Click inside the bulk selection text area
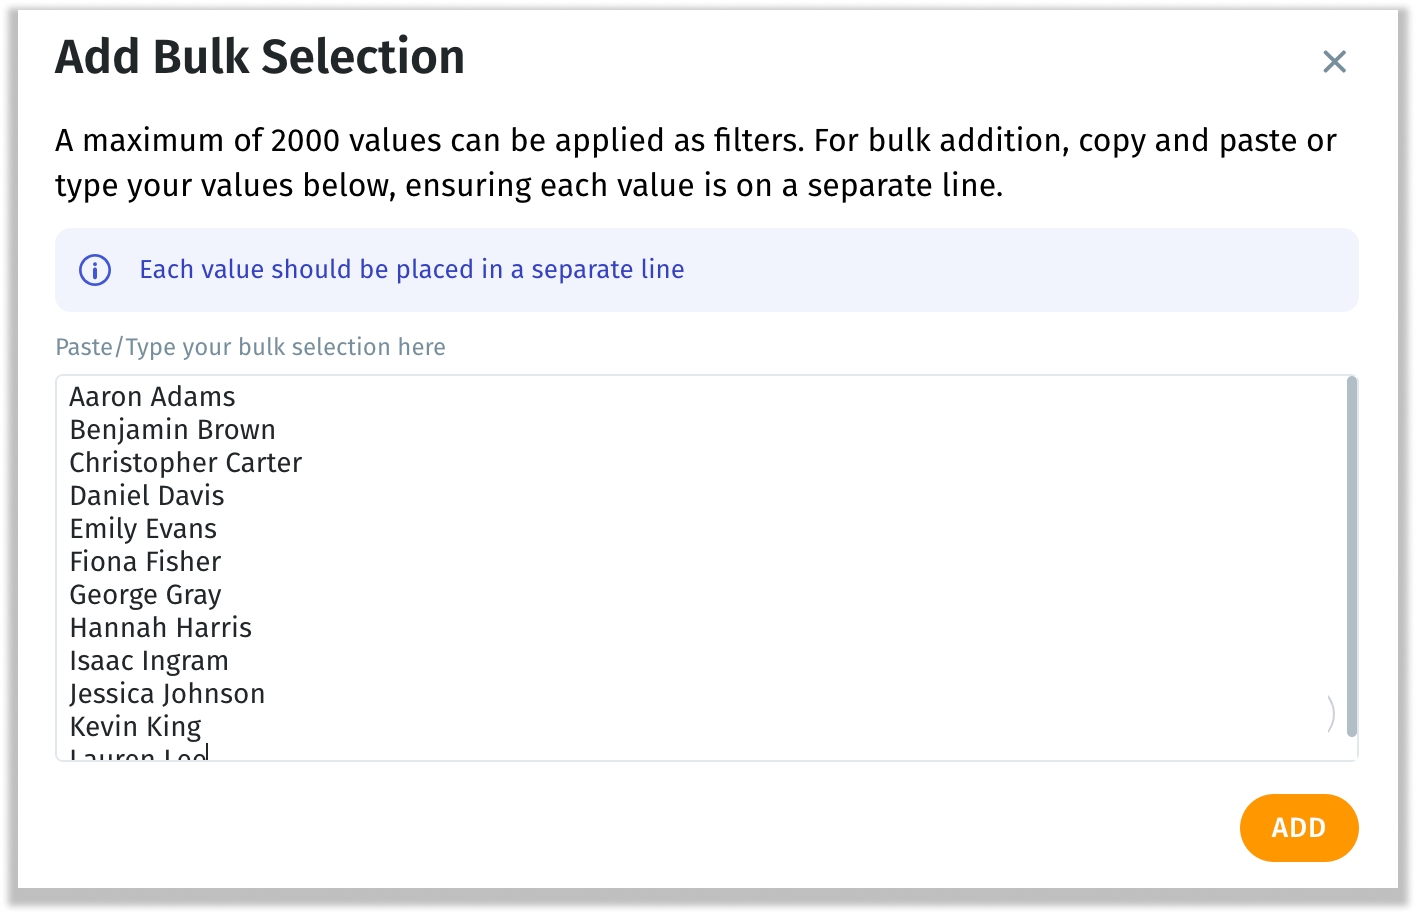The width and height of the screenshot is (1416, 914). pos(706,568)
